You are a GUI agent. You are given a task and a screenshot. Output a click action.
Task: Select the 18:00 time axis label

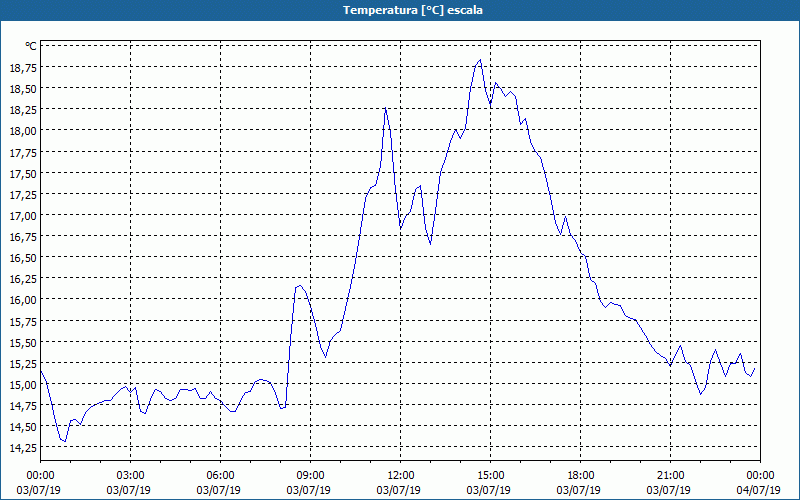[580, 476]
